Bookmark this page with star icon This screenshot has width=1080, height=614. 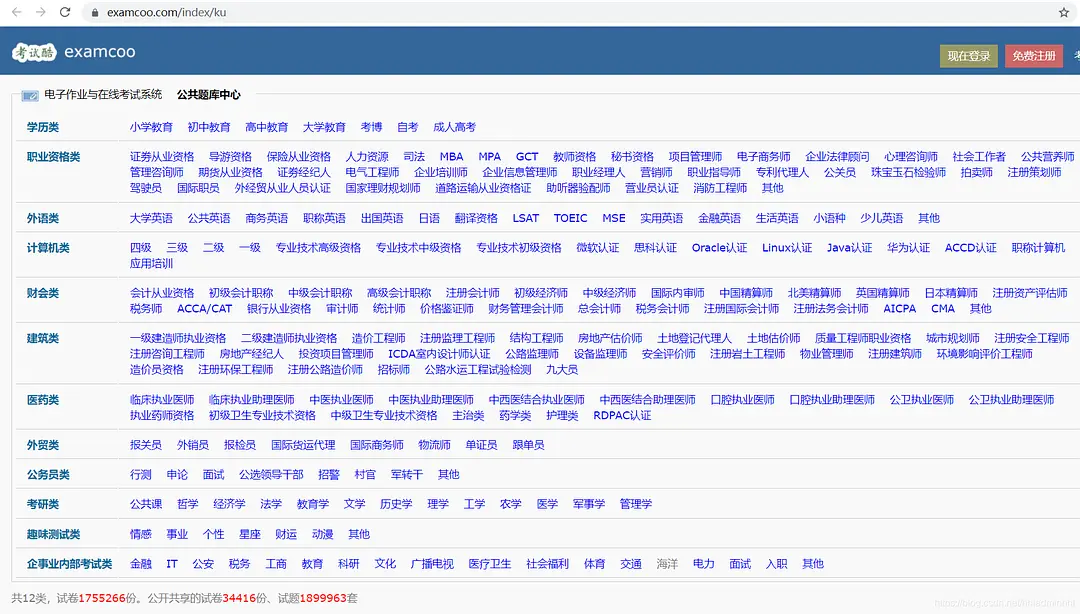[1063, 12]
